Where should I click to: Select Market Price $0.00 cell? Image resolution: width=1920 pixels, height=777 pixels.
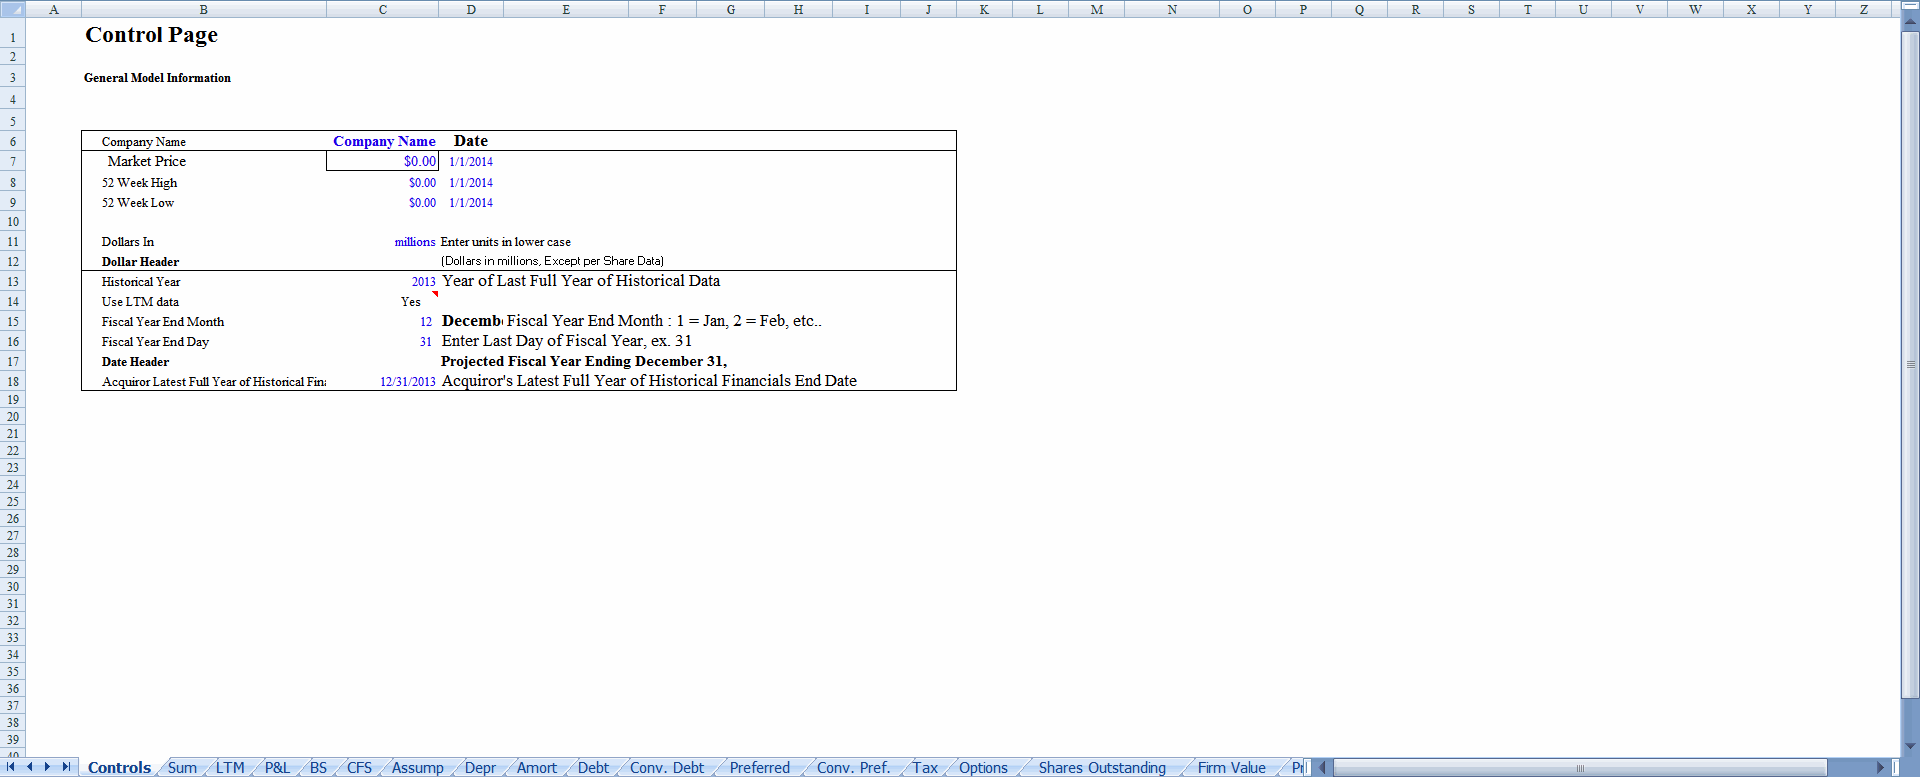(382, 161)
